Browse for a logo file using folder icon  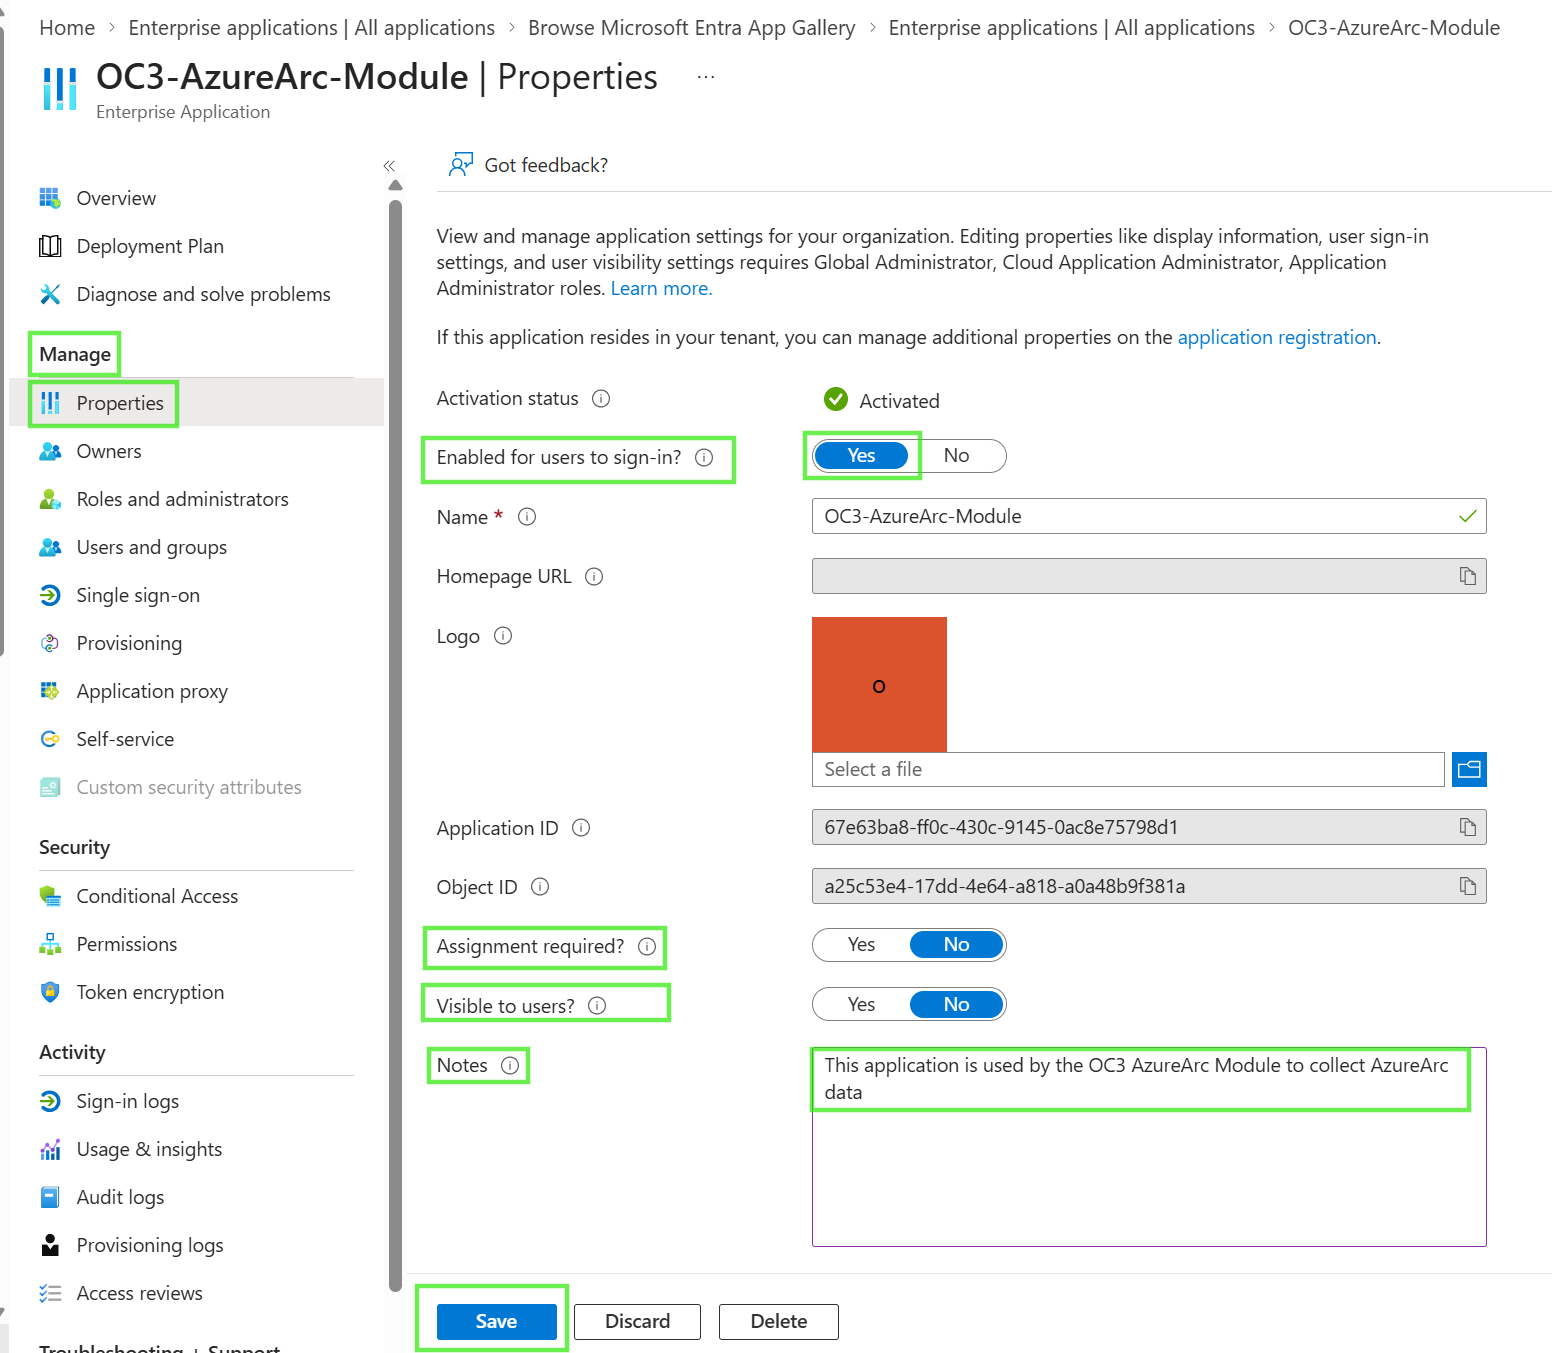tap(1469, 769)
